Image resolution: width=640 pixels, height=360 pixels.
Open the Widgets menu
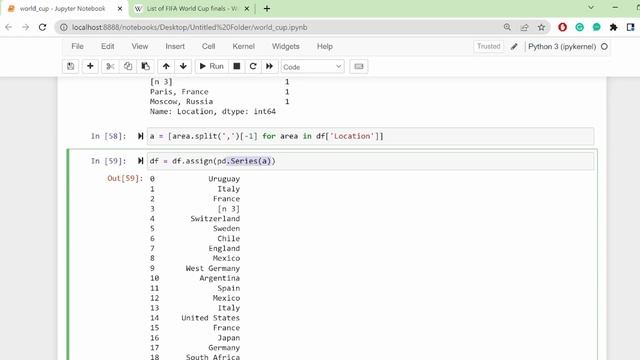[x=286, y=47]
